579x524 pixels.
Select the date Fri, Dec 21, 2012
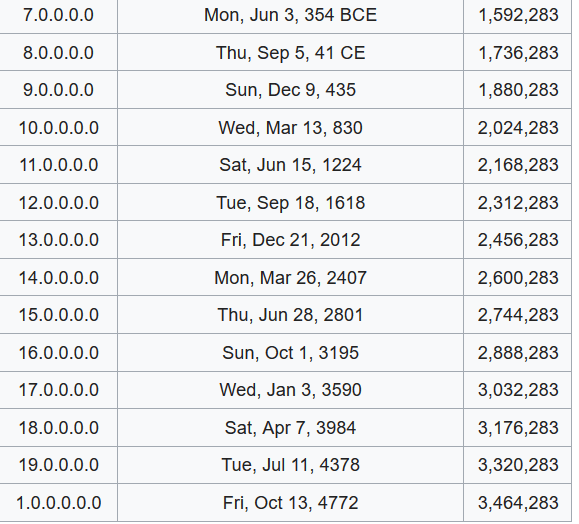coord(290,240)
